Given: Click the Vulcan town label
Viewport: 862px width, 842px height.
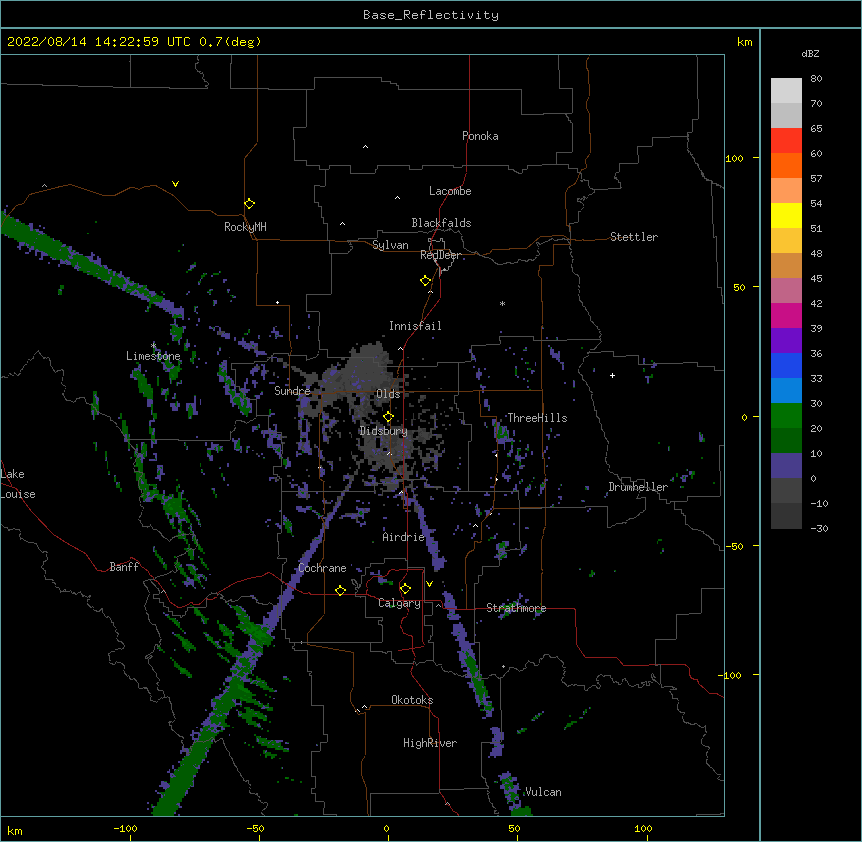Looking at the screenshot, I should tap(543, 792).
